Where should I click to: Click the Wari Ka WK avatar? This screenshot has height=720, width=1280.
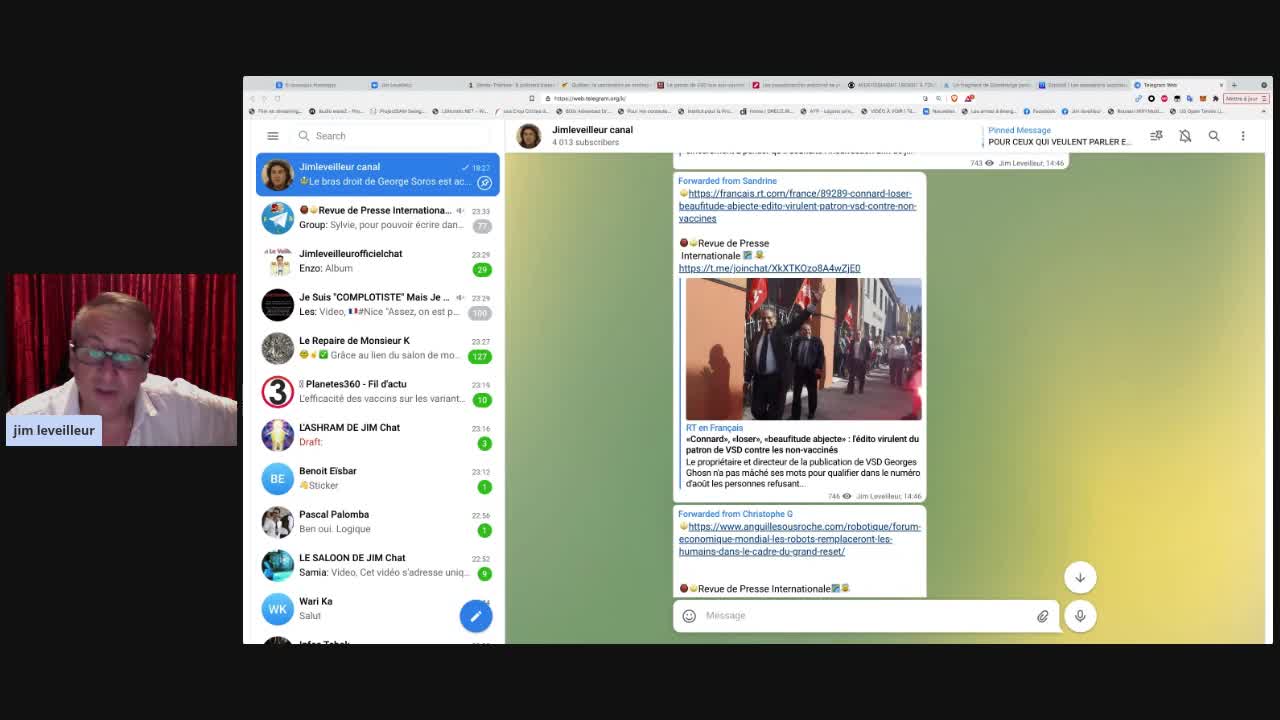click(x=277, y=609)
